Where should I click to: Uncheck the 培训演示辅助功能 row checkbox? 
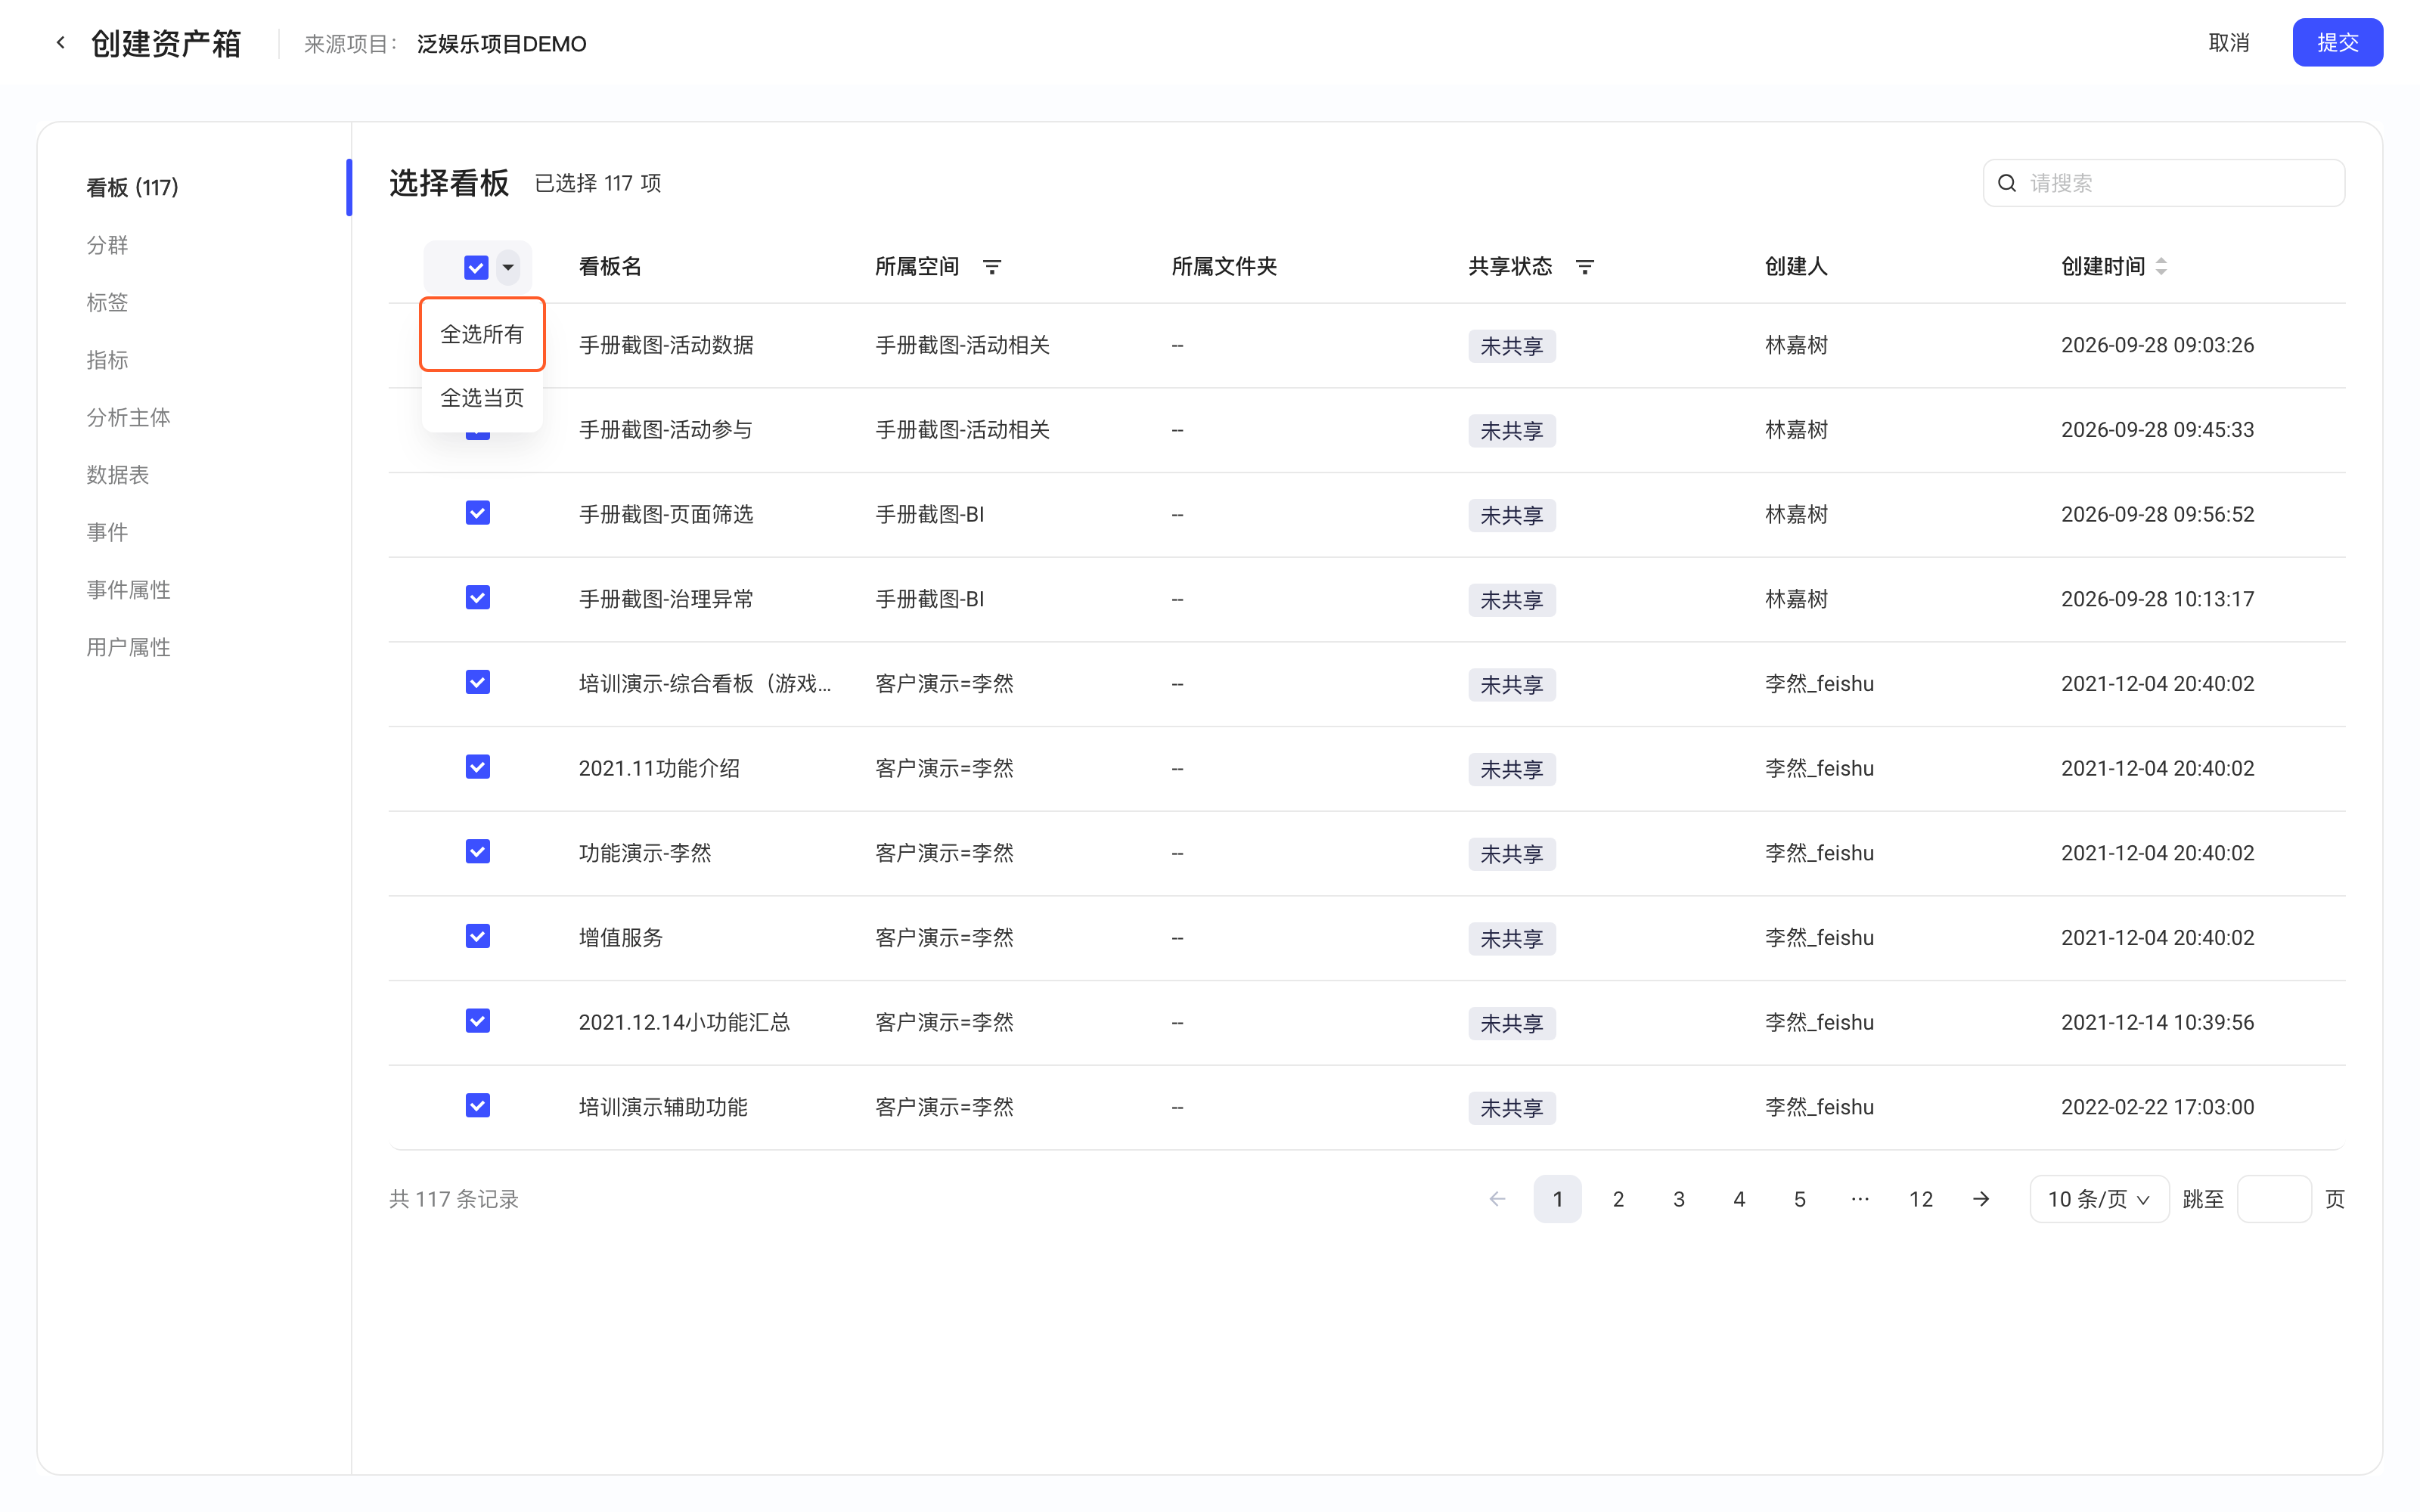coord(478,1106)
